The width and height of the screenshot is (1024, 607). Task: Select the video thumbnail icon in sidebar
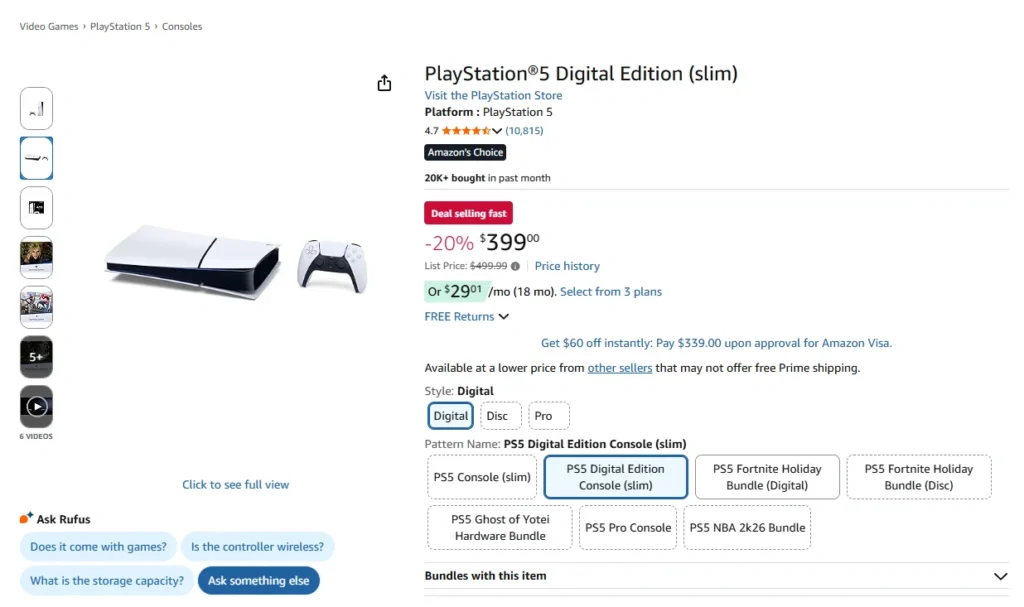(x=36, y=404)
